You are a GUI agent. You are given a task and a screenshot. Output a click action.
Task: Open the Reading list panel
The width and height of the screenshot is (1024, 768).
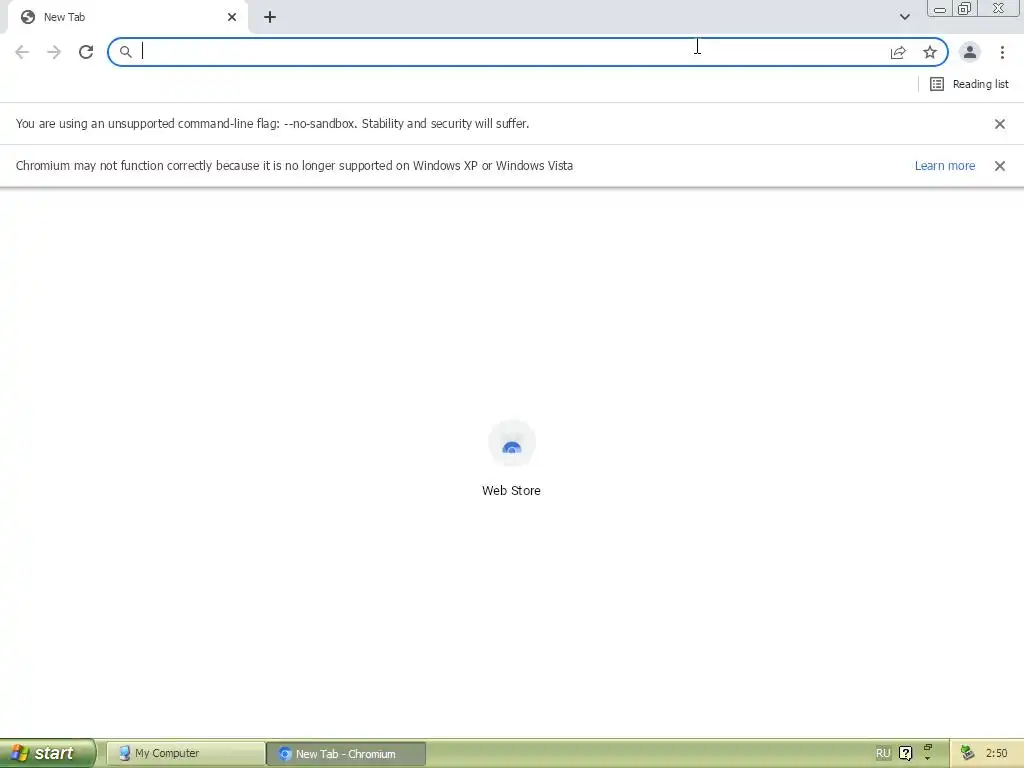pos(969,84)
